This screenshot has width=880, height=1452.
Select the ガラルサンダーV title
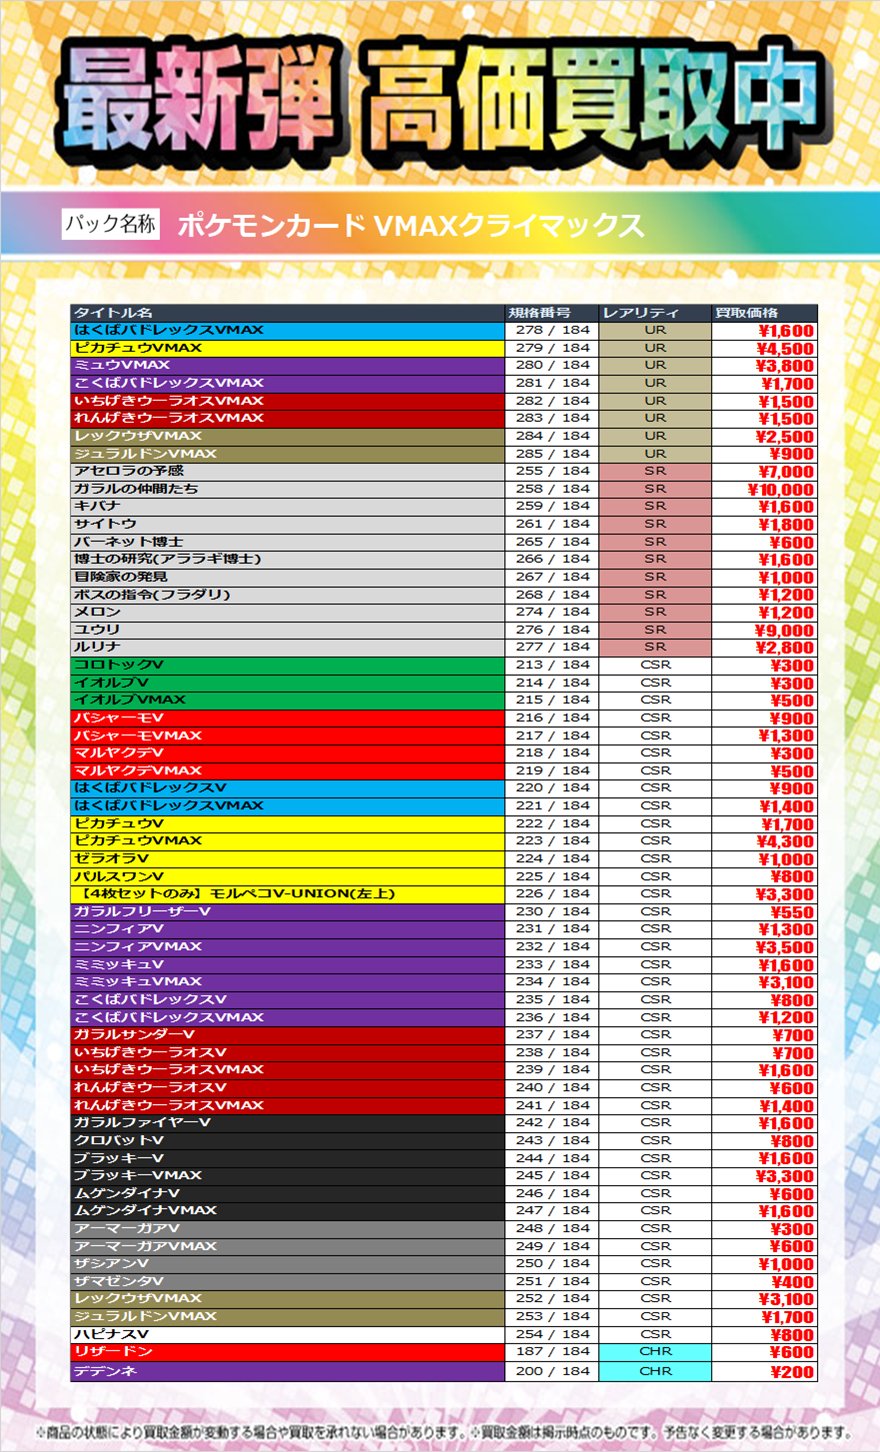[x=288, y=1035]
